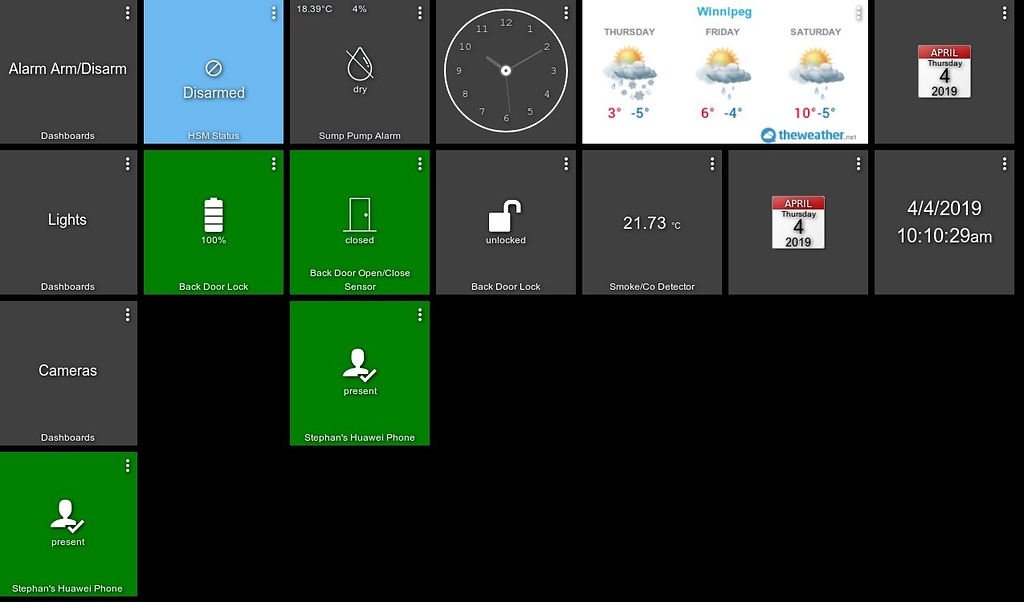Click the analog clock face tile
Image resolution: width=1024 pixels, height=602 pixels.
(505, 70)
